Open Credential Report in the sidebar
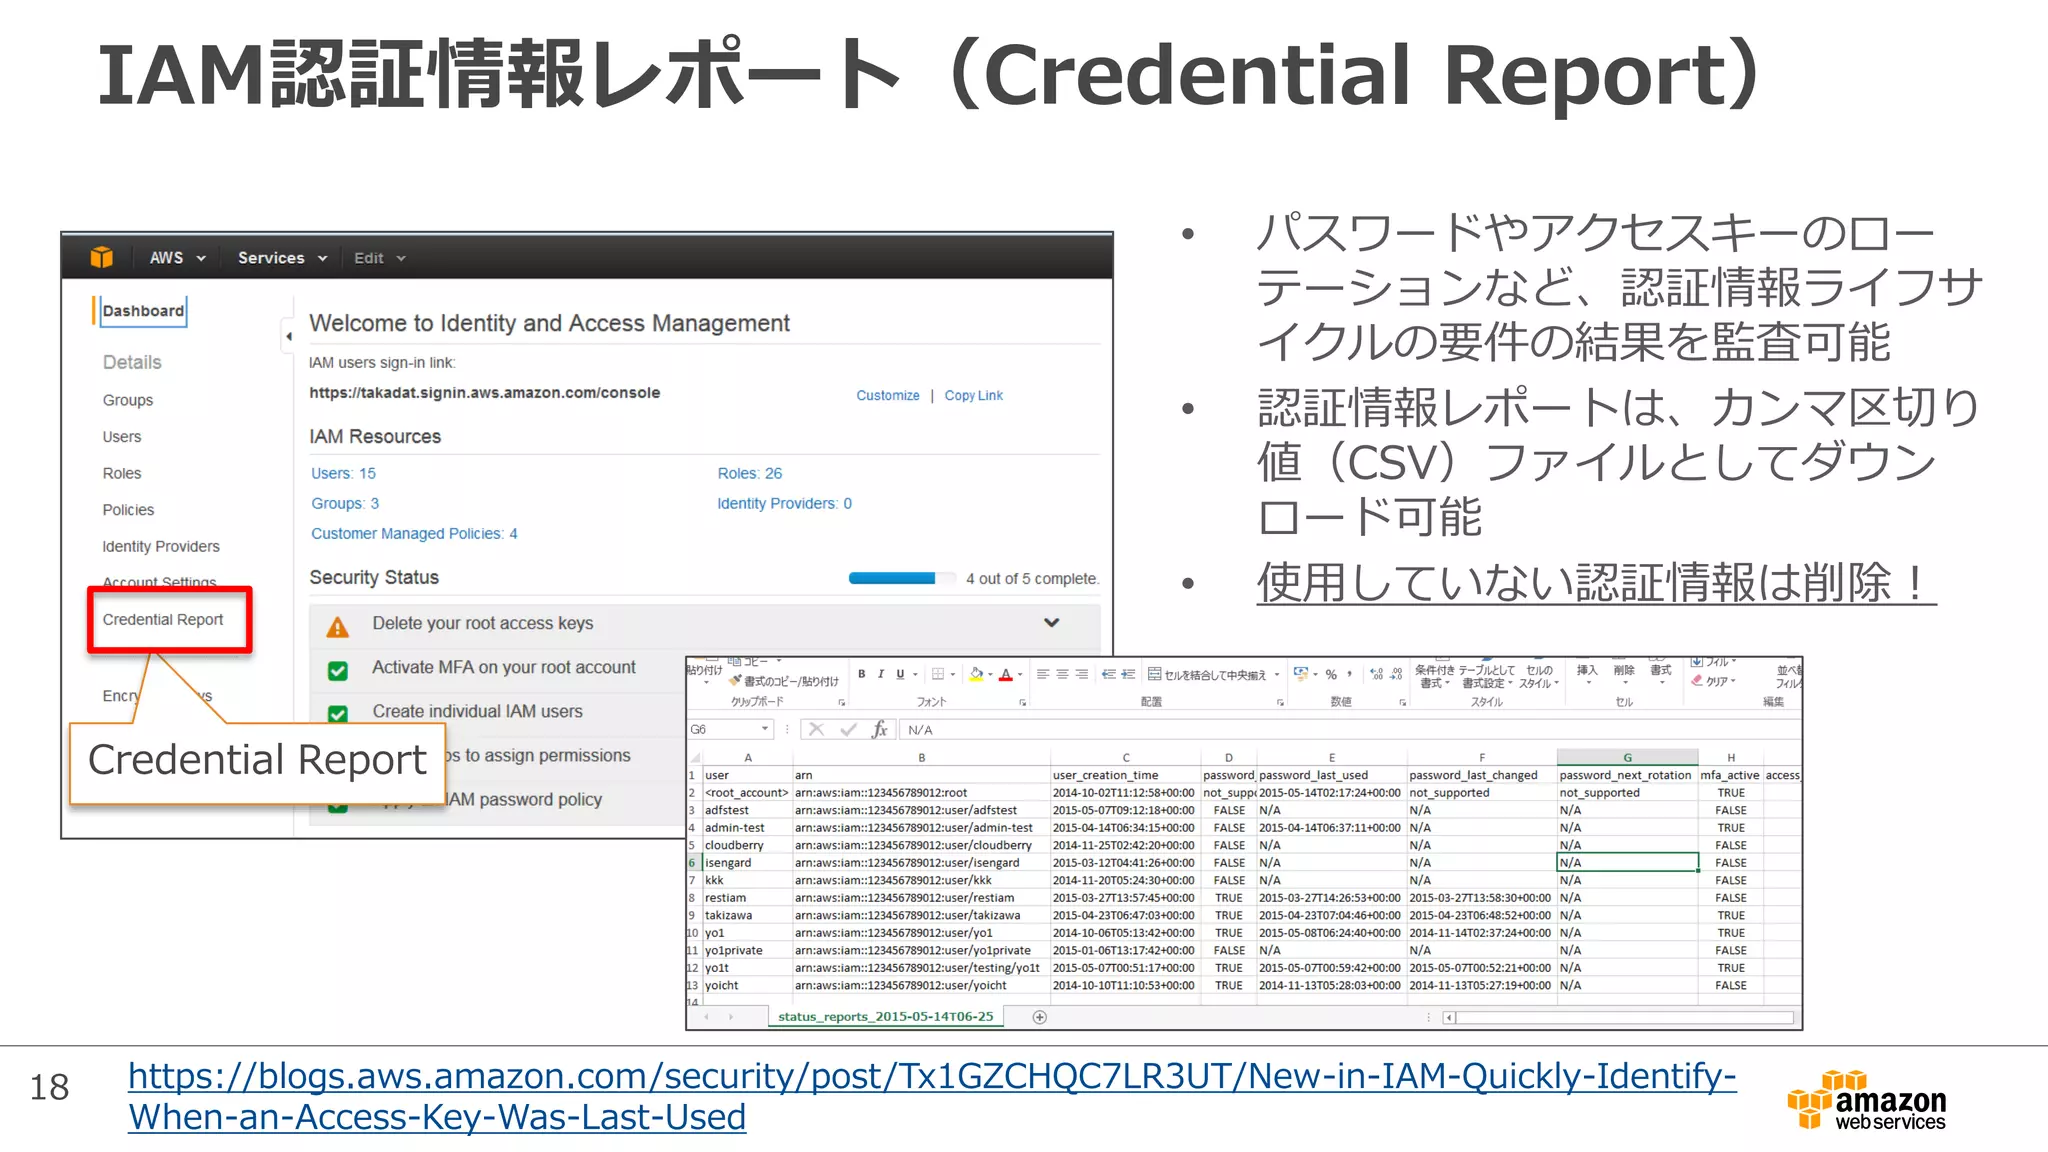This screenshot has height=1152, width=2048. tap(163, 620)
